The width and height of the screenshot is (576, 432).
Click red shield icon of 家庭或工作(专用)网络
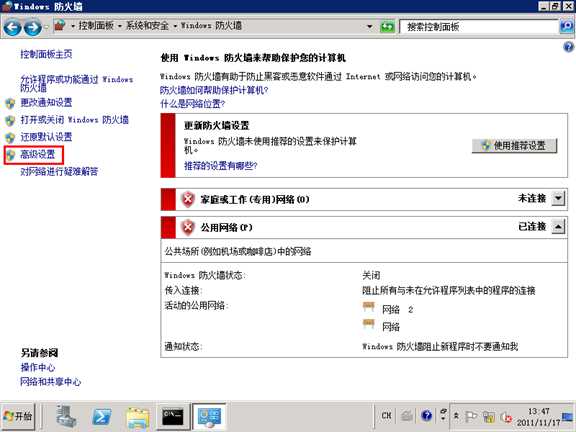[x=188, y=199]
